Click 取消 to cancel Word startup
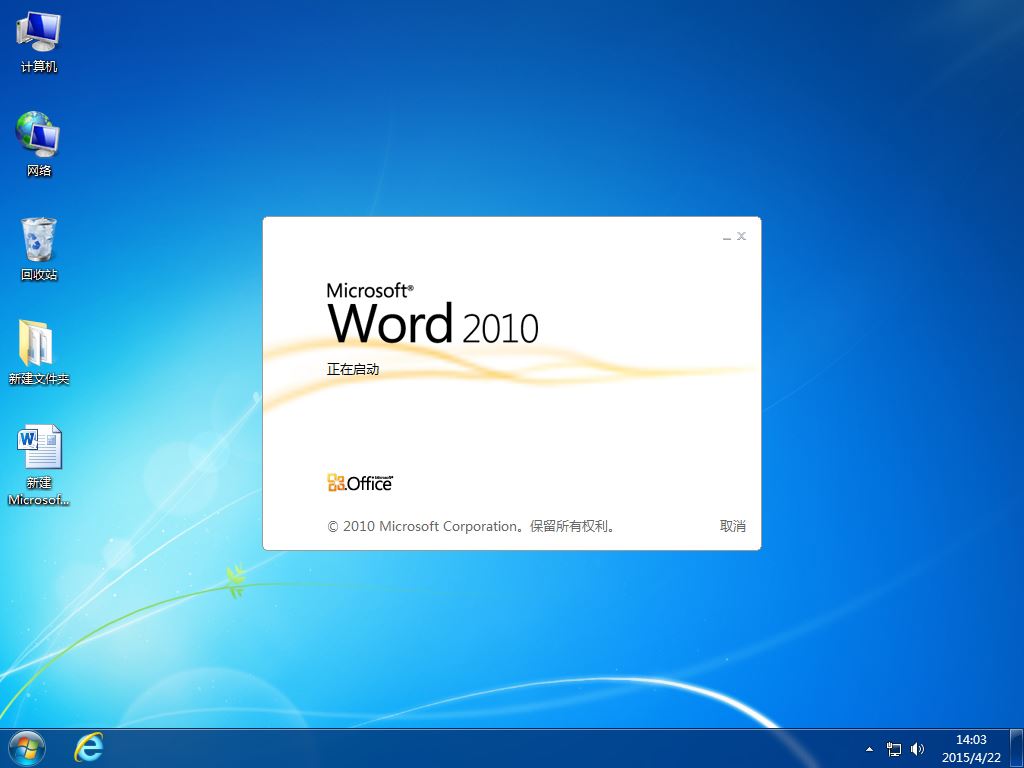 tap(733, 526)
